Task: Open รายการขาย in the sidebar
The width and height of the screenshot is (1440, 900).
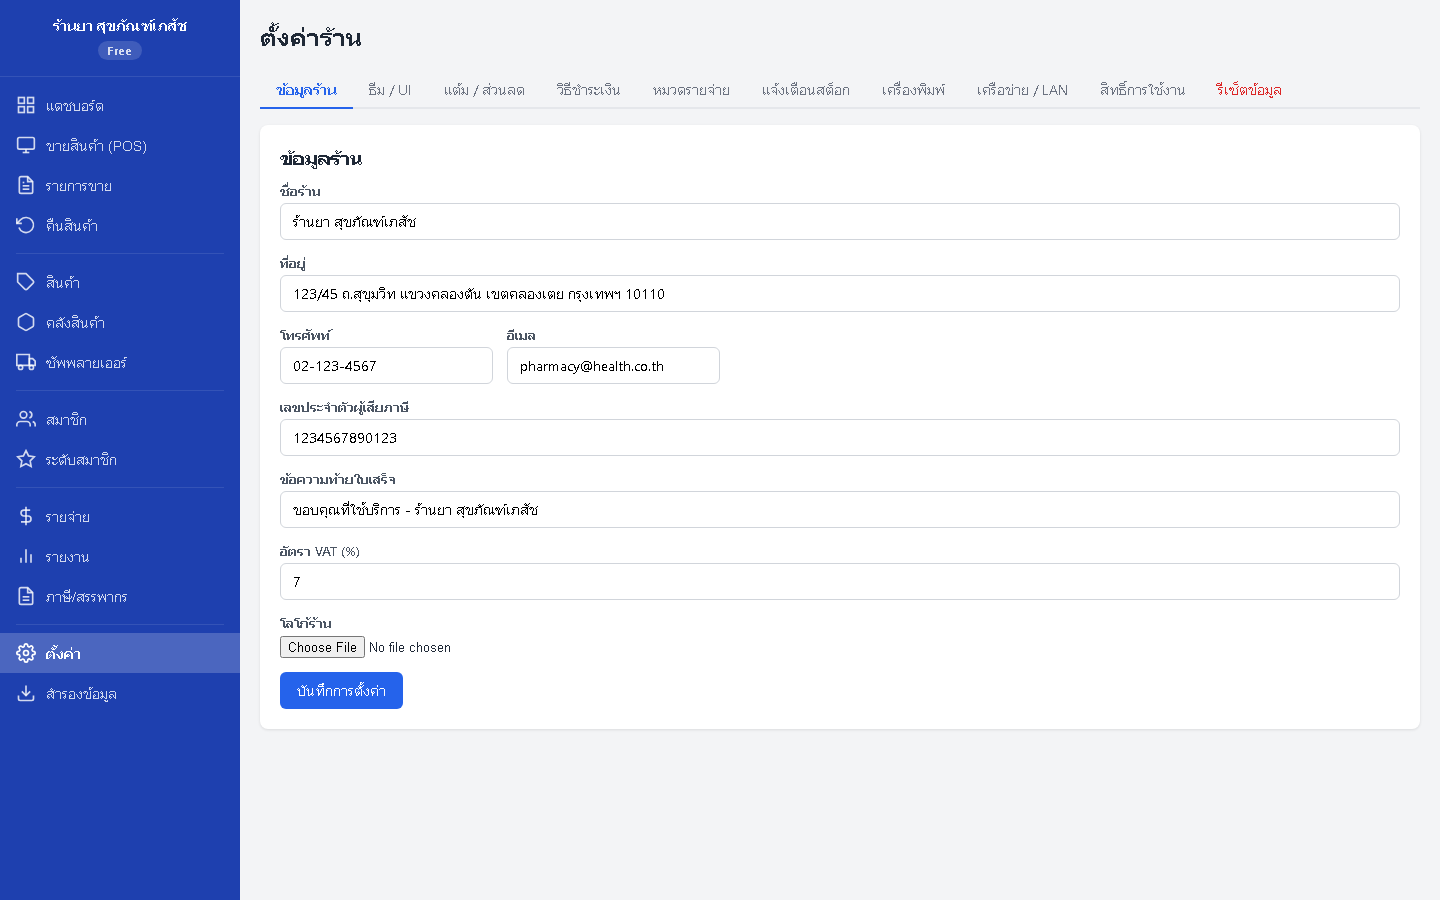Action: click(79, 186)
